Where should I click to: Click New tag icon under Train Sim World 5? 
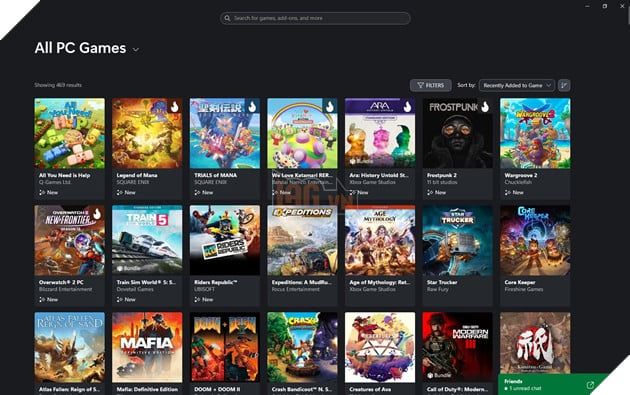[119, 299]
